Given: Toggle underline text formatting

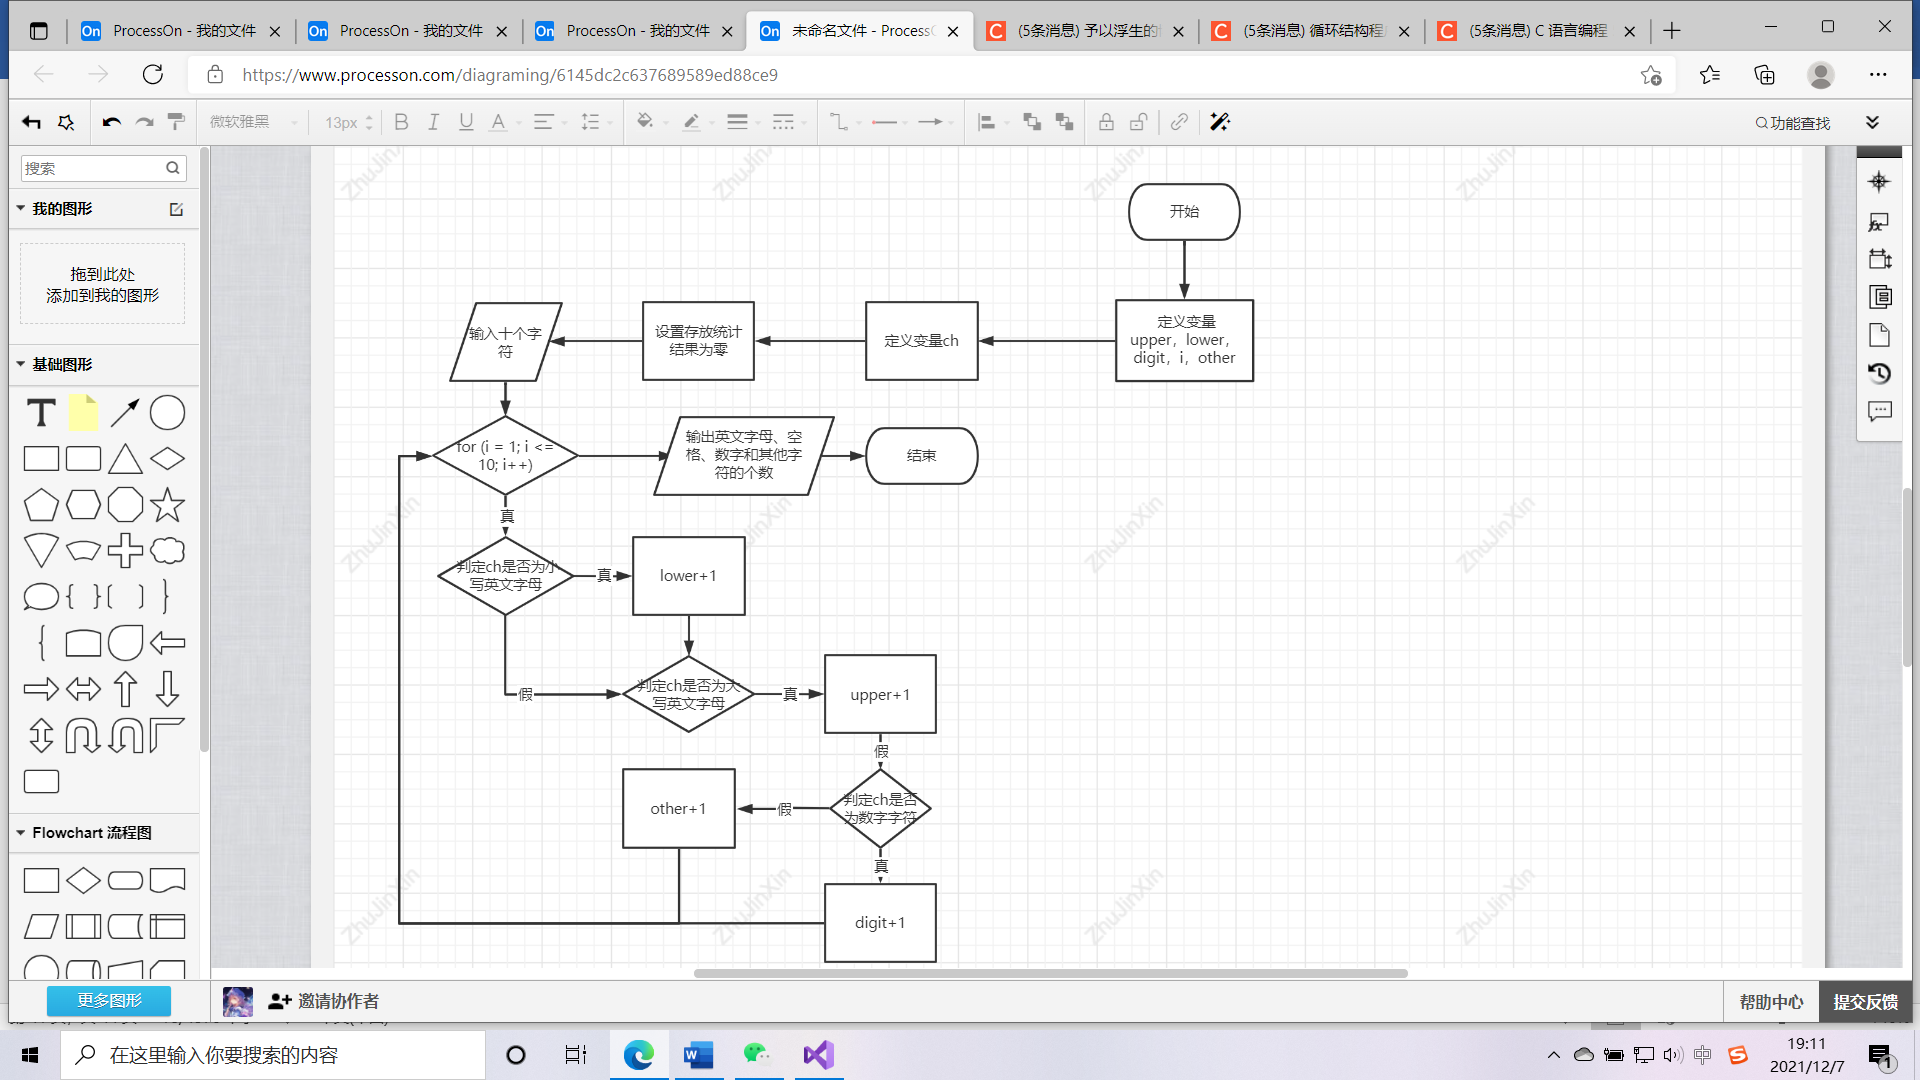Looking at the screenshot, I should coord(466,122).
